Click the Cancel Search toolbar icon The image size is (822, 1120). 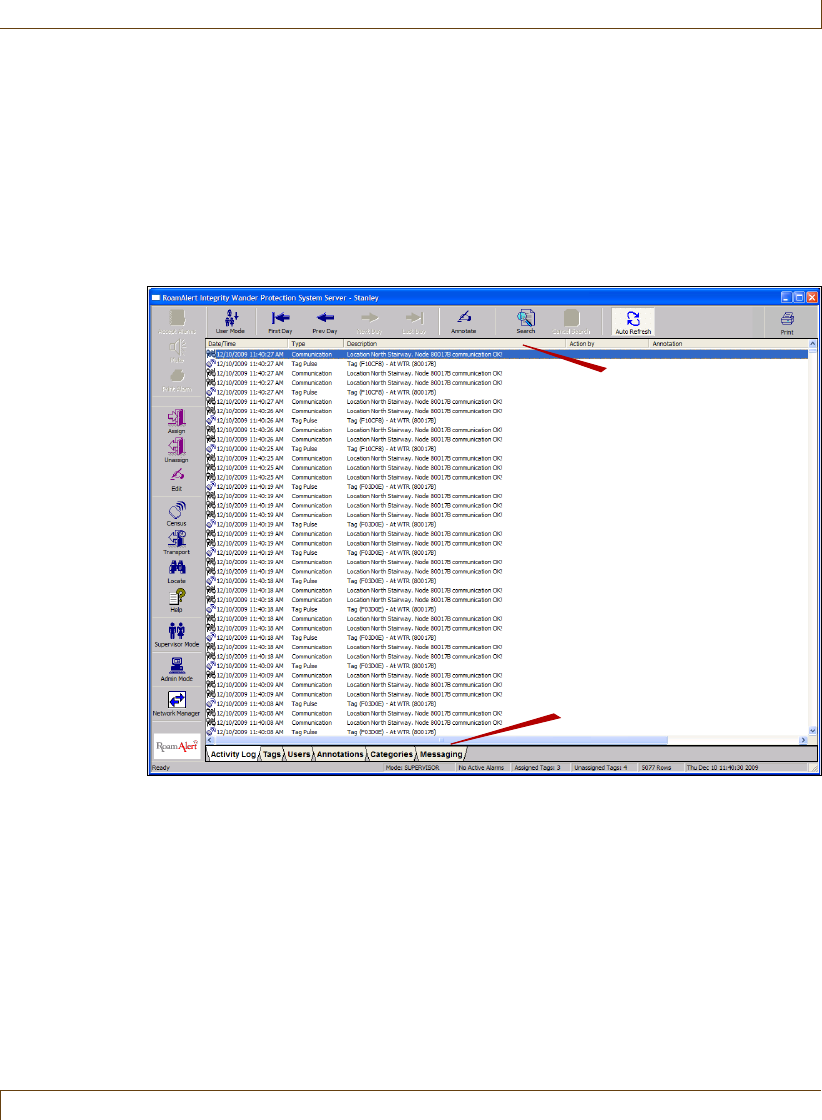(x=571, y=321)
